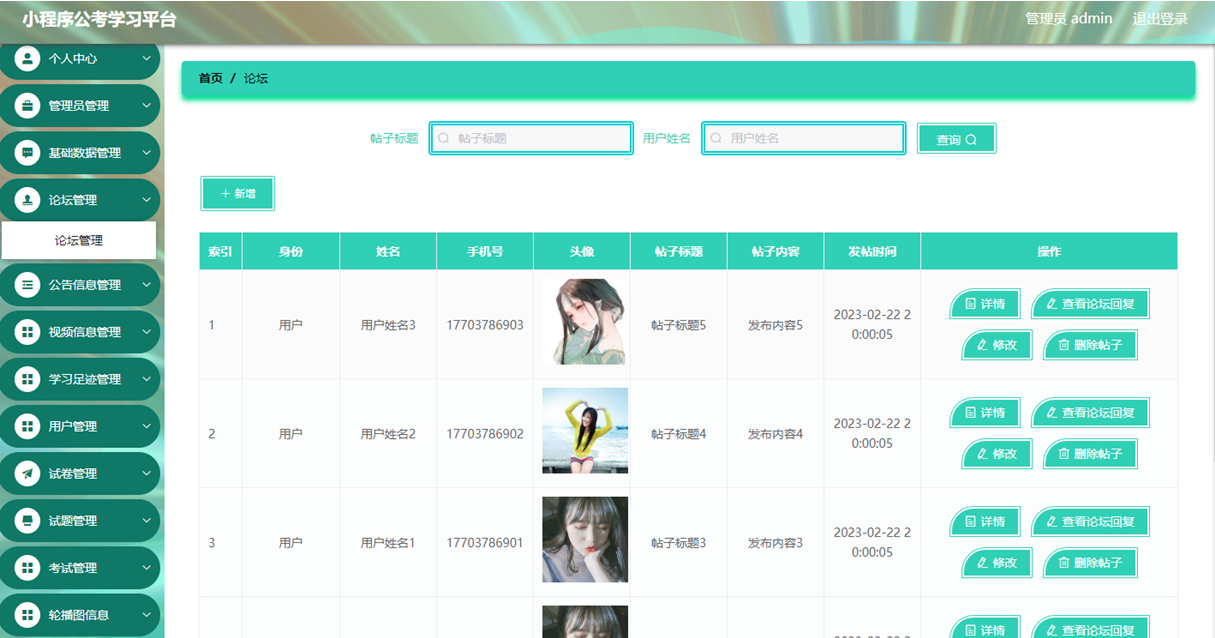
Task: Expand 试卷管理 menu chevron
Action: coord(146,473)
